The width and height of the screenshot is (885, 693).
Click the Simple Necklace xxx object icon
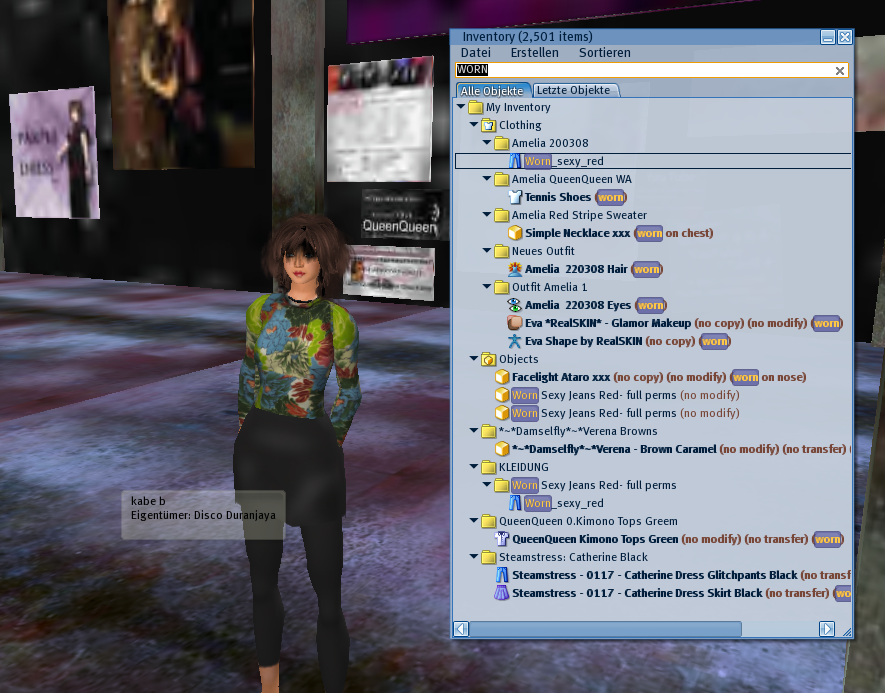click(x=515, y=233)
